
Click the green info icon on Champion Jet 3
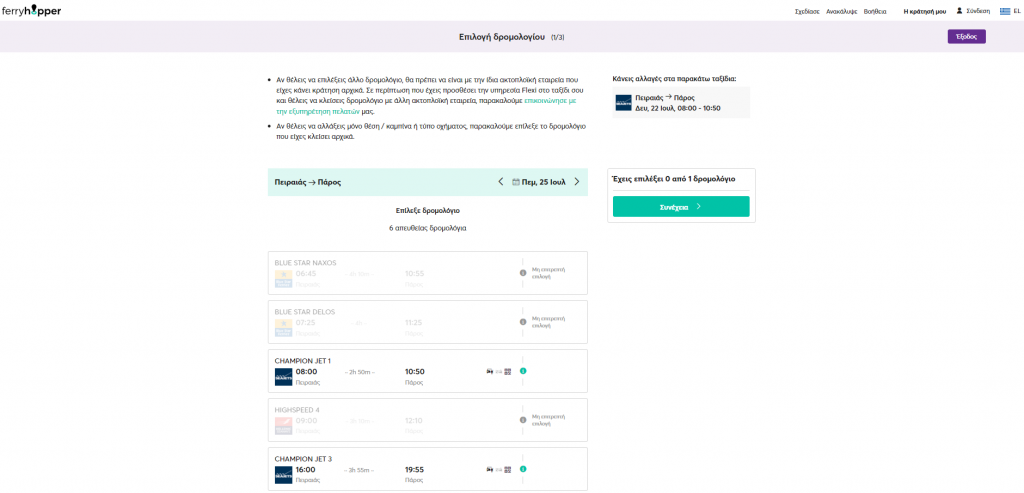coord(523,469)
